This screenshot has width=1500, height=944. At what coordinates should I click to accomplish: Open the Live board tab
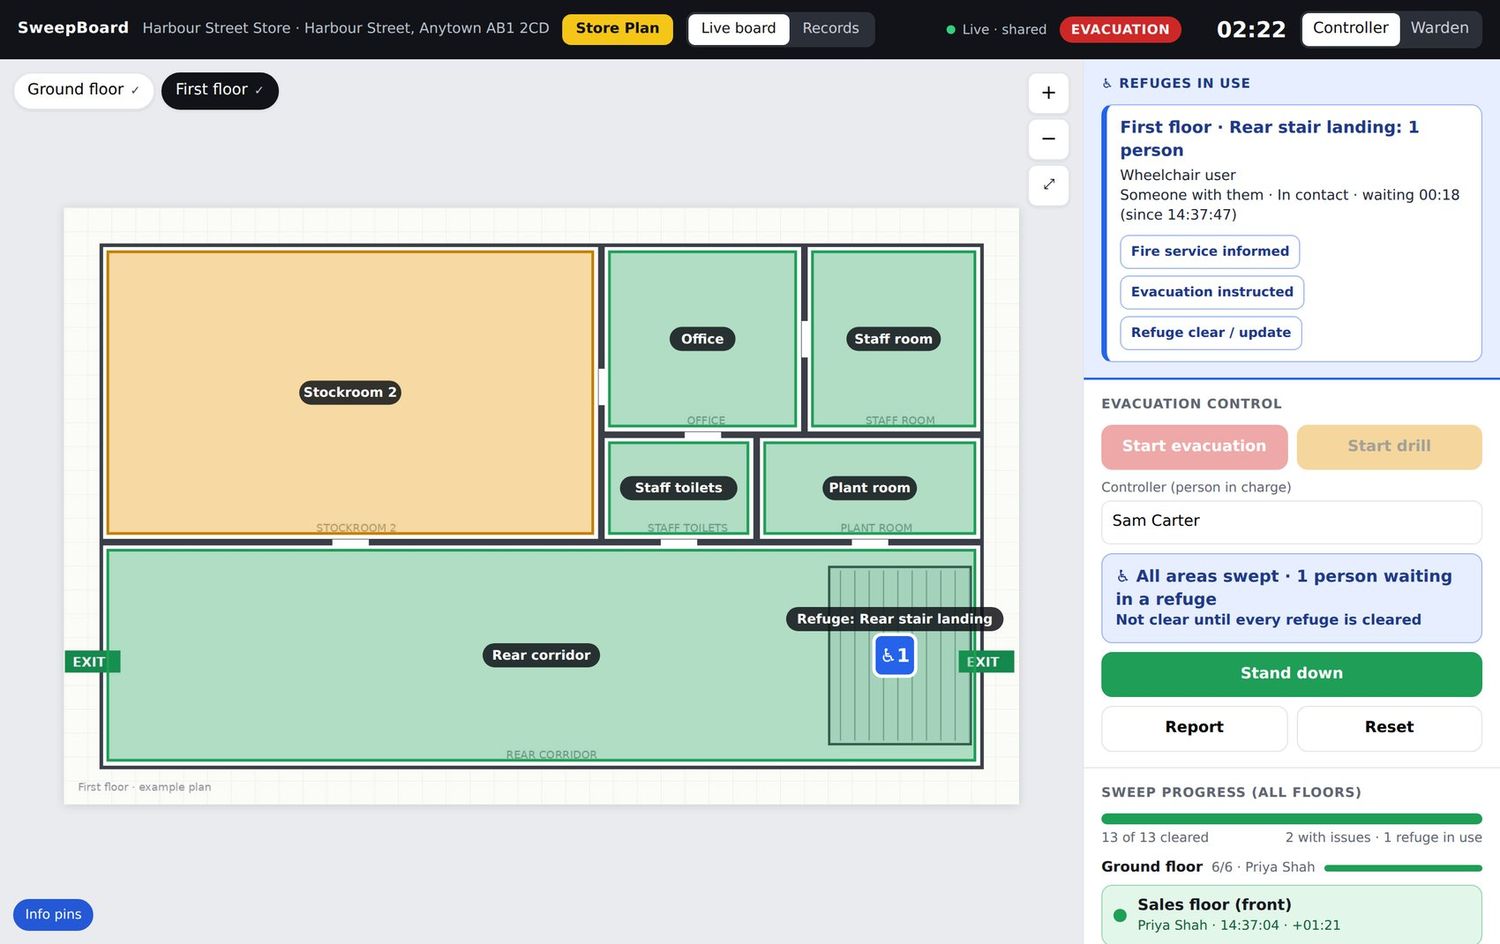[x=738, y=29]
